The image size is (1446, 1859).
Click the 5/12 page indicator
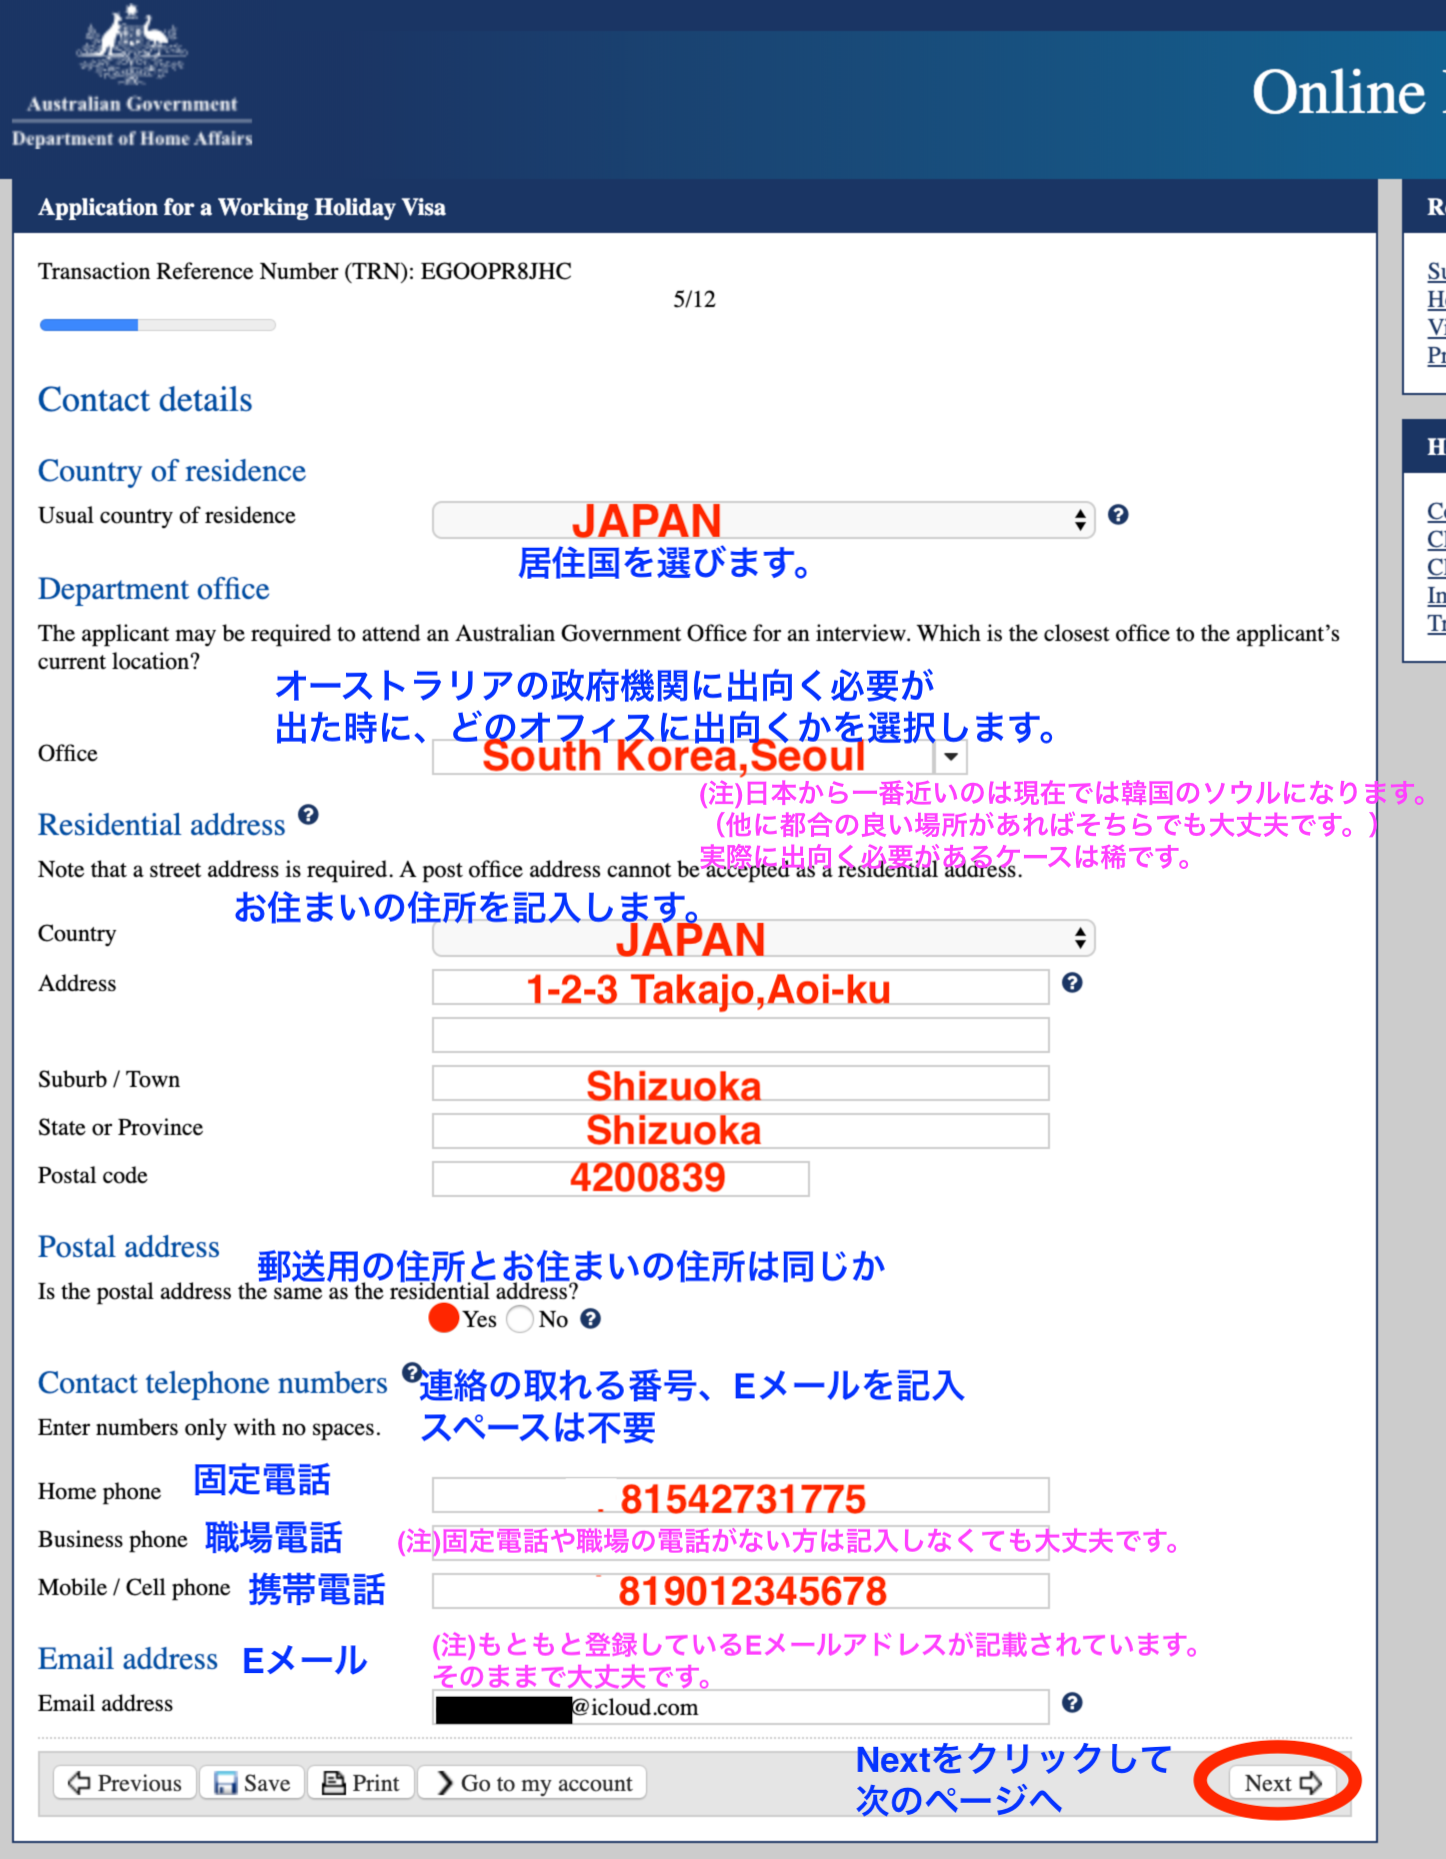[694, 299]
